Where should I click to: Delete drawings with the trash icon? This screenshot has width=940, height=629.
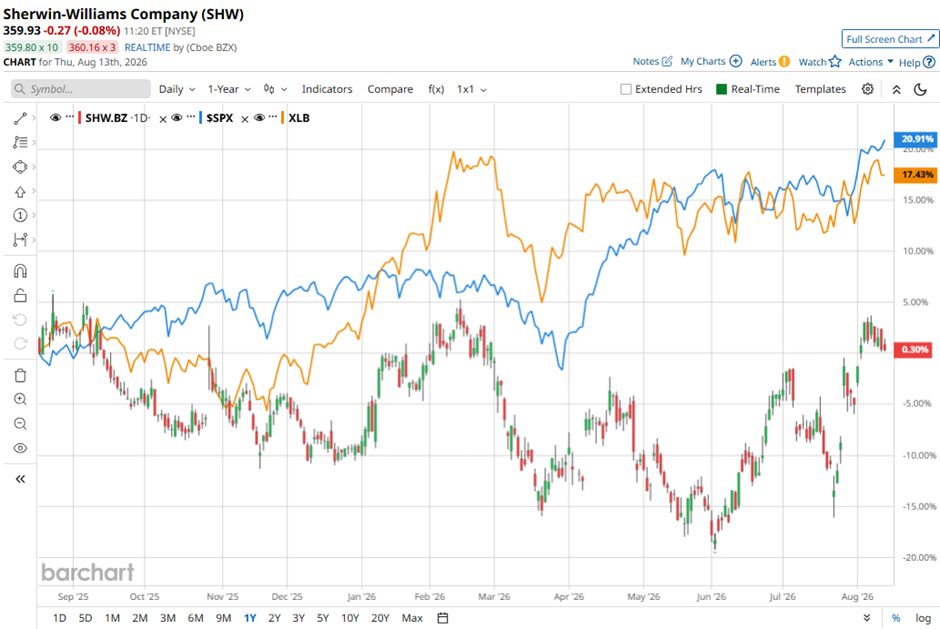(20, 375)
